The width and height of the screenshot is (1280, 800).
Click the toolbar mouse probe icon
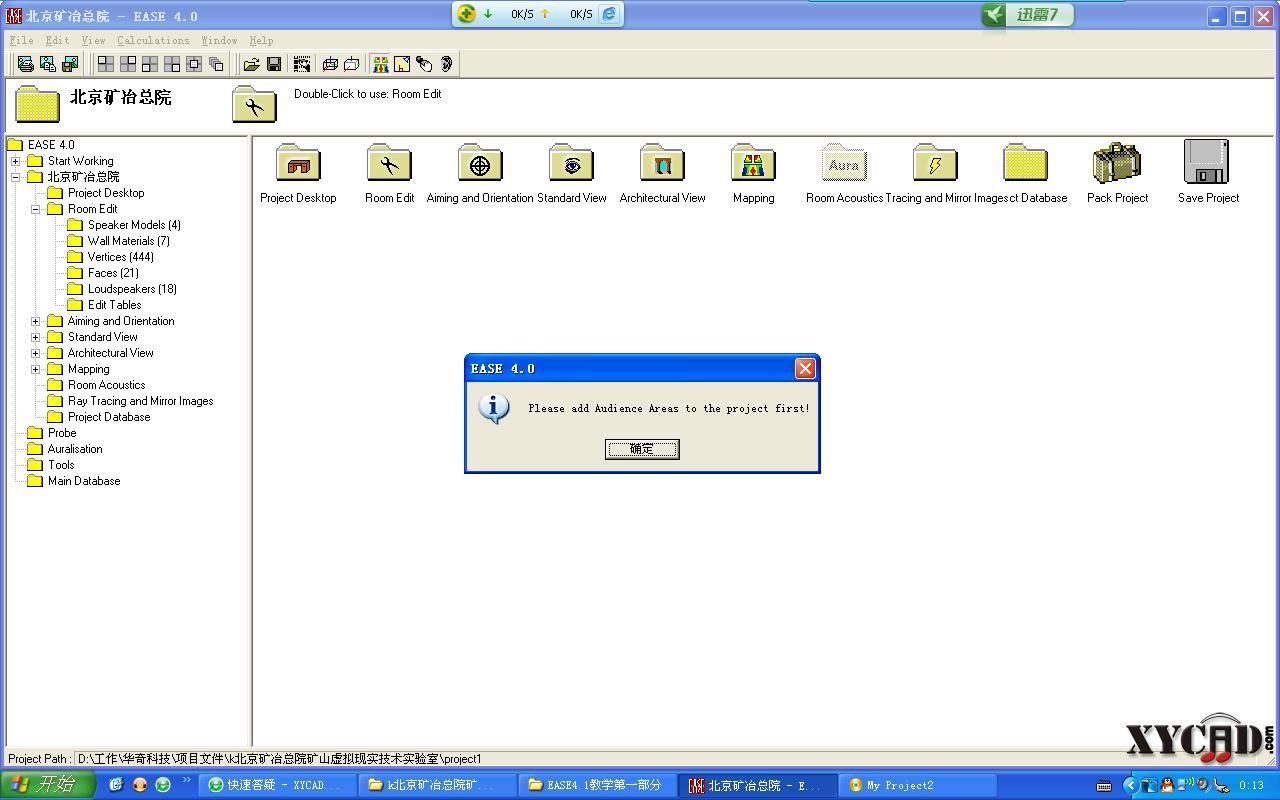coord(424,64)
